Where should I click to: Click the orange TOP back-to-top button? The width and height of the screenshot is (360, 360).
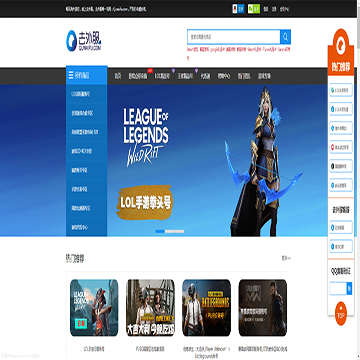341,314
